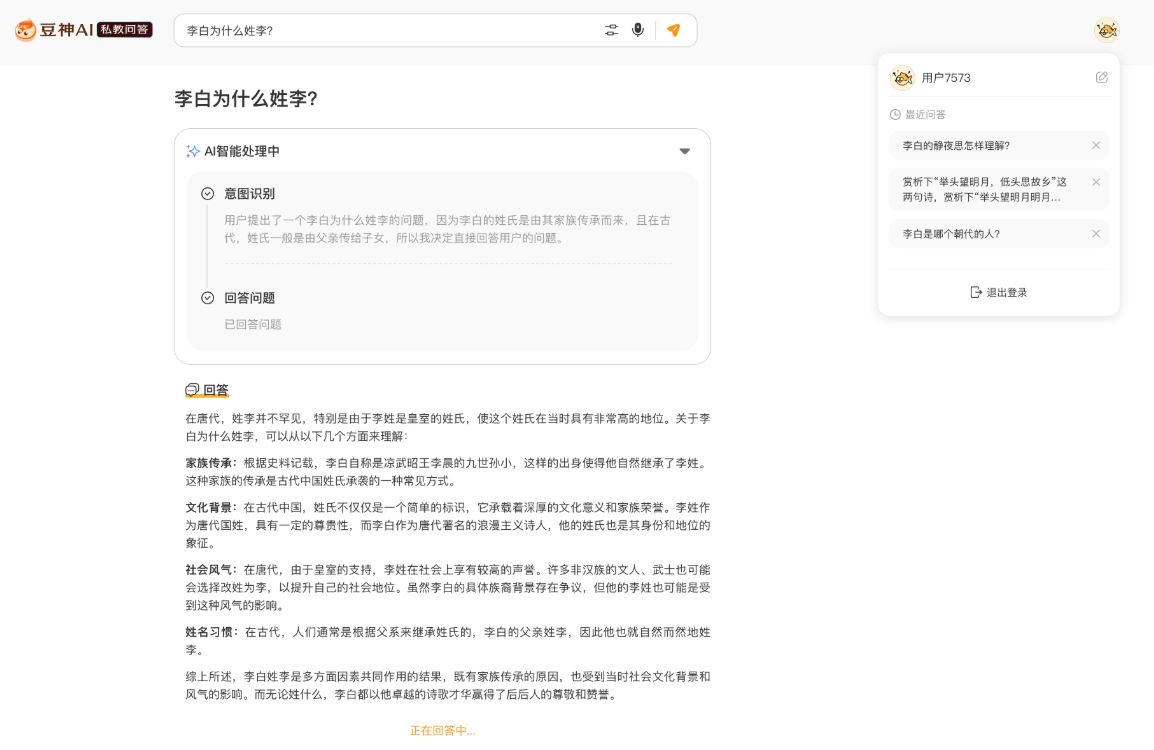Click 退出登录 to log out
This screenshot has width=1154, height=750.
click(999, 292)
